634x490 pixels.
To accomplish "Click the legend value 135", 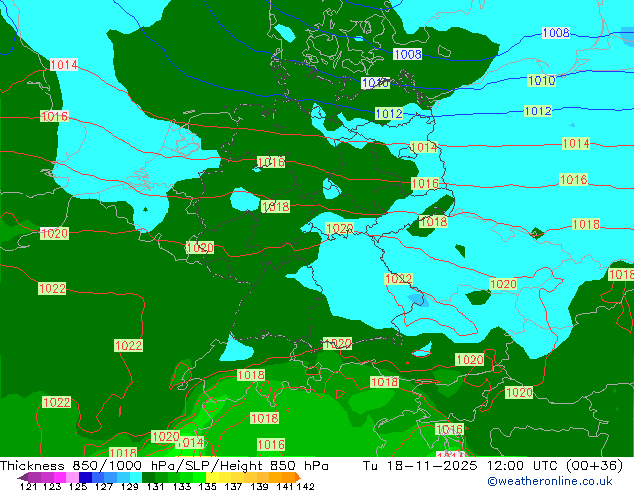I will 207,486.
